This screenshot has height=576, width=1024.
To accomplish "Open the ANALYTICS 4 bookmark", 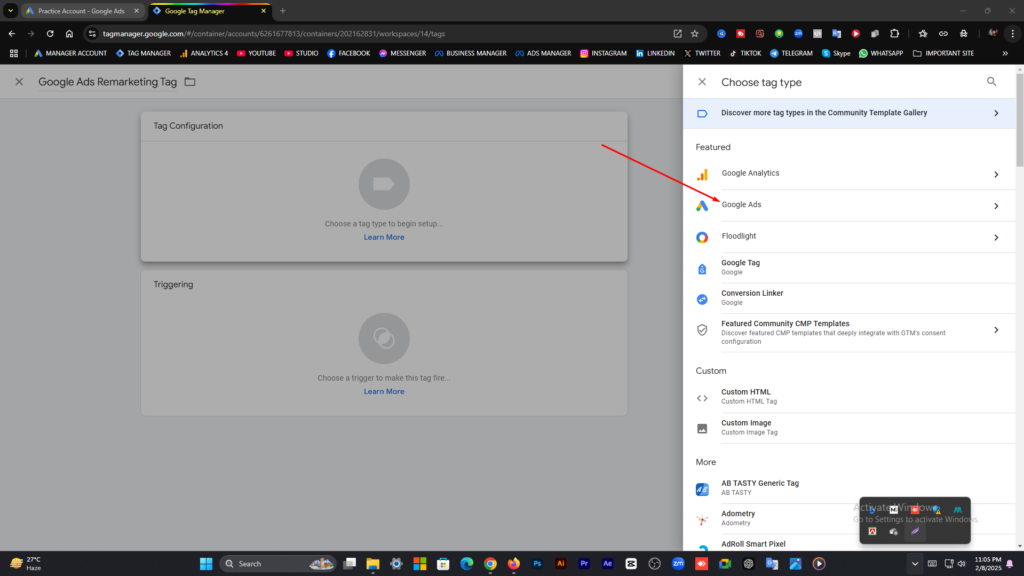I will pyautogui.click(x=204, y=54).
